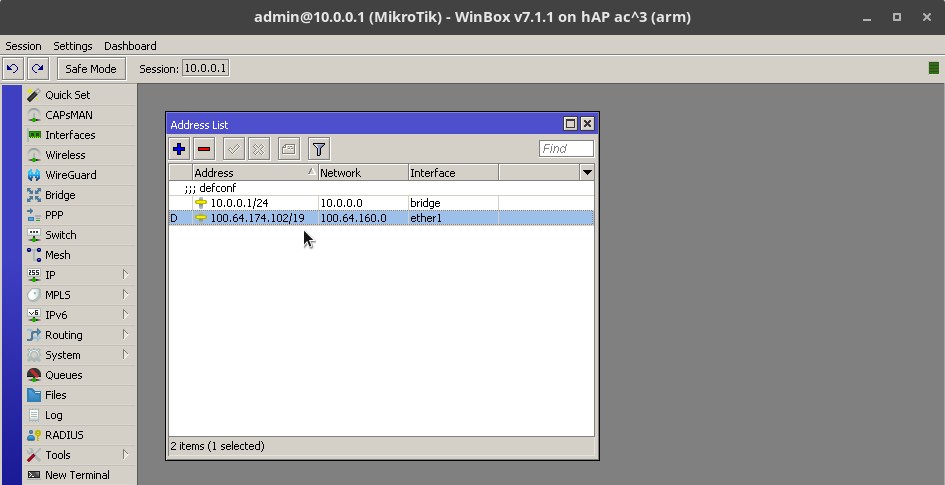Click the Tools sidebar icon
Screen dimensions: 945x485
[x=34, y=454]
